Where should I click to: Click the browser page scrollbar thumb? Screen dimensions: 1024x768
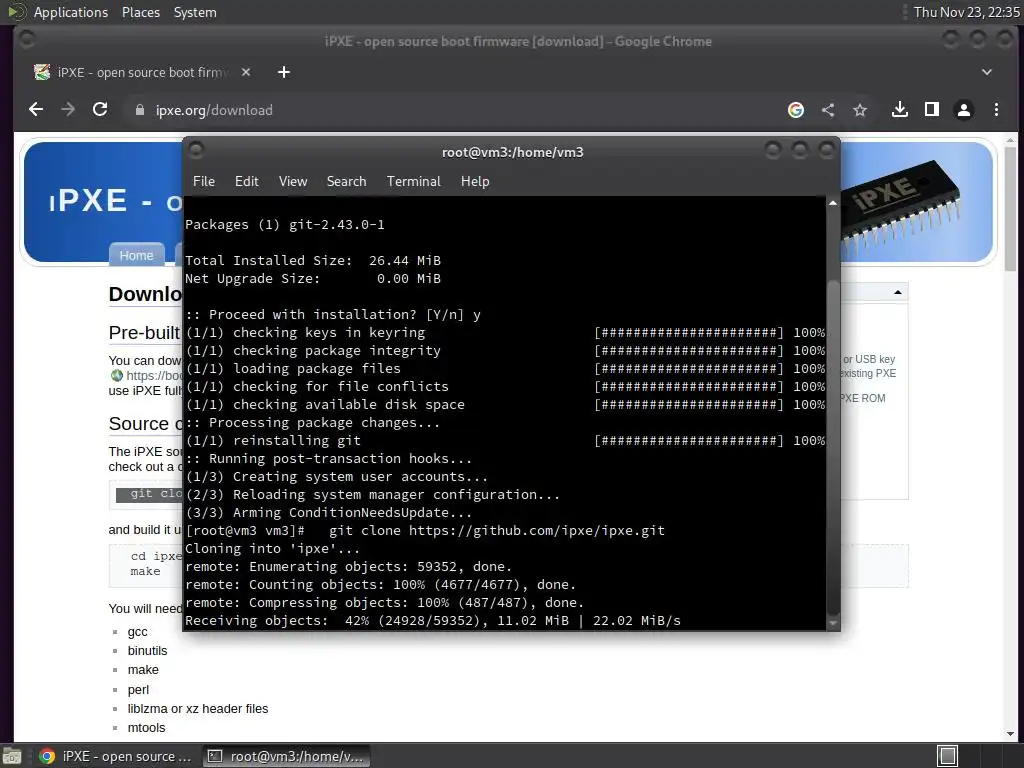[x=1010, y=209]
